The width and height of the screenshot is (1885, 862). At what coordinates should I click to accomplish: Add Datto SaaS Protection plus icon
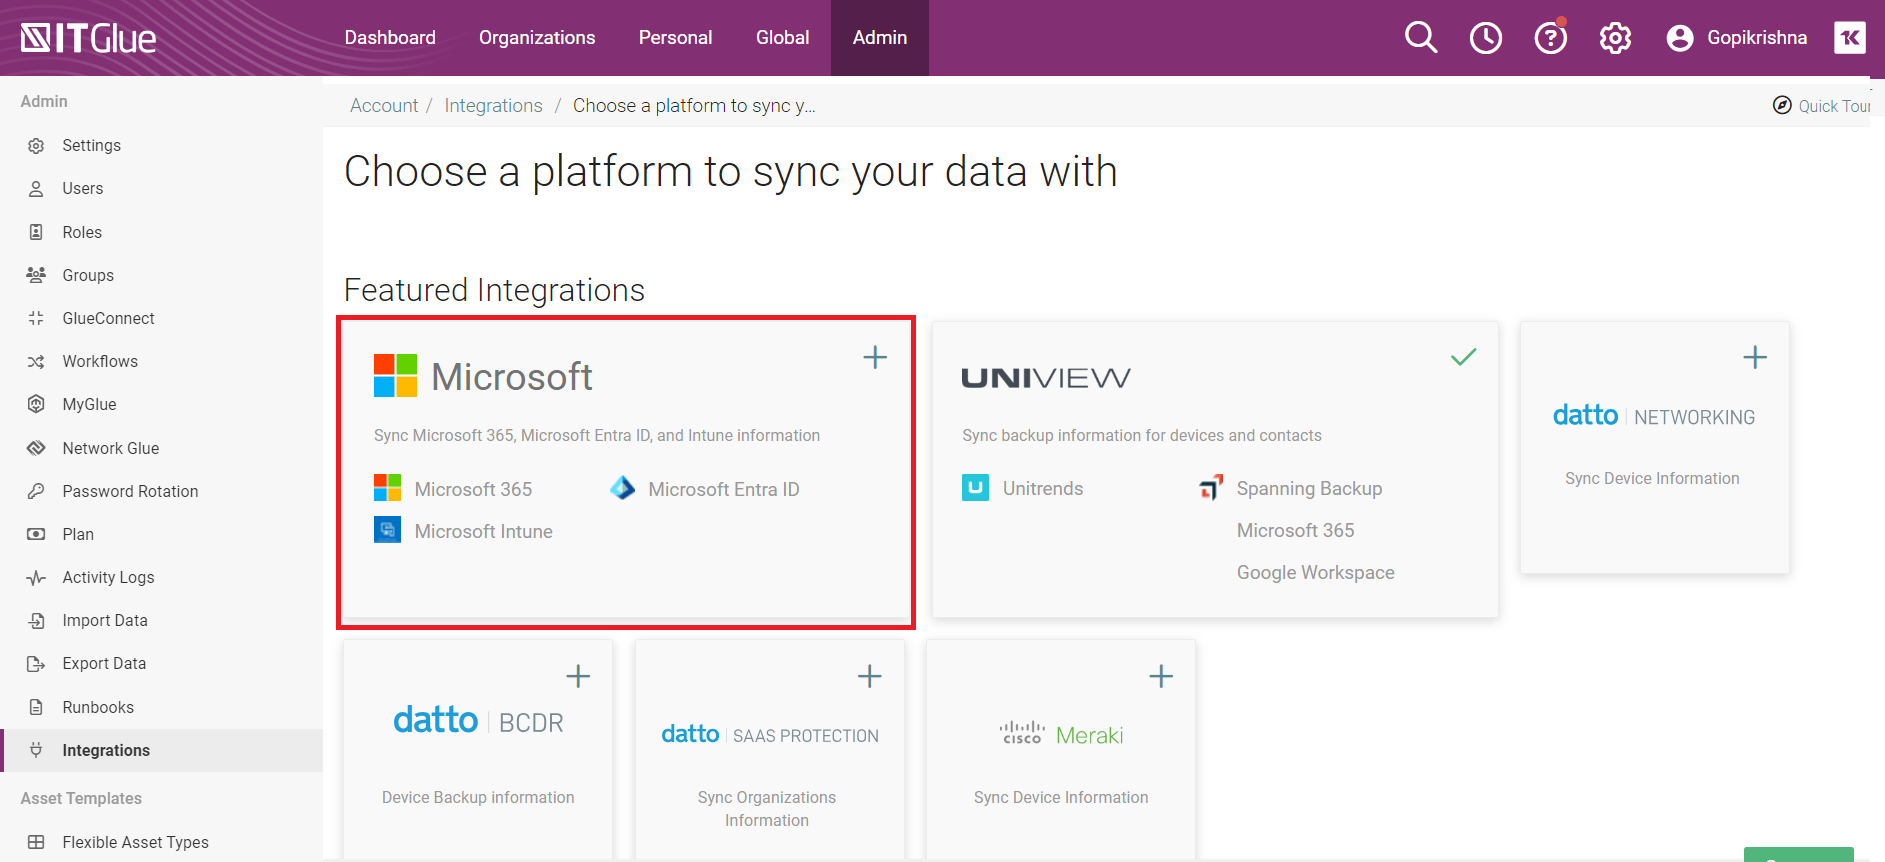pyautogui.click(x=869, y=676)
